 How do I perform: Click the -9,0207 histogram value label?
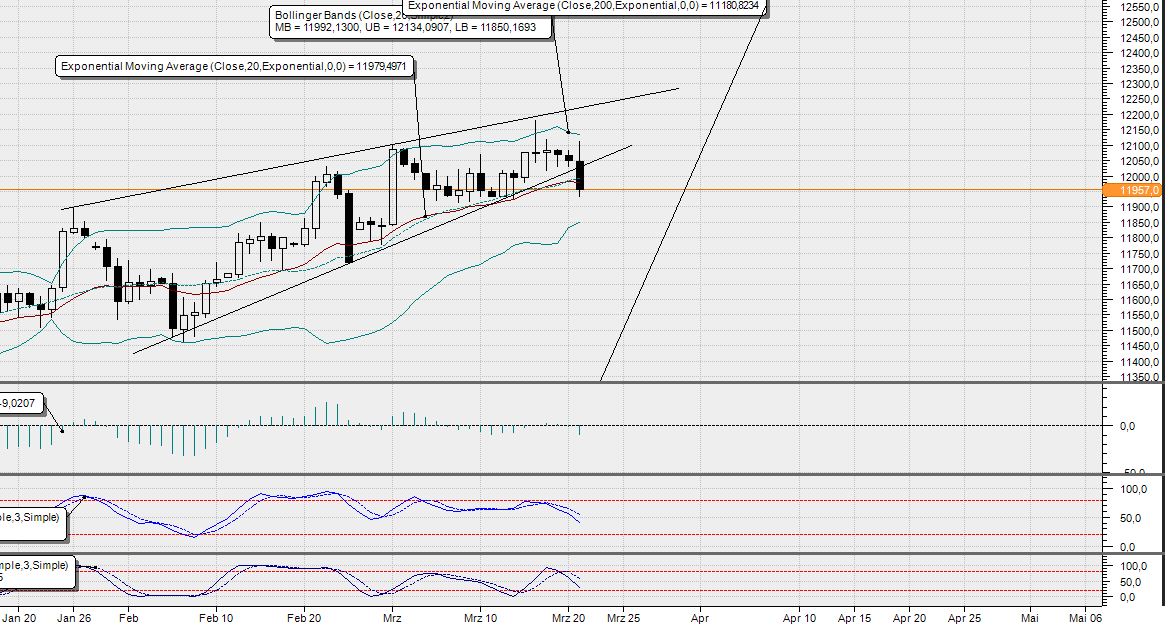(x=21, y=404)
